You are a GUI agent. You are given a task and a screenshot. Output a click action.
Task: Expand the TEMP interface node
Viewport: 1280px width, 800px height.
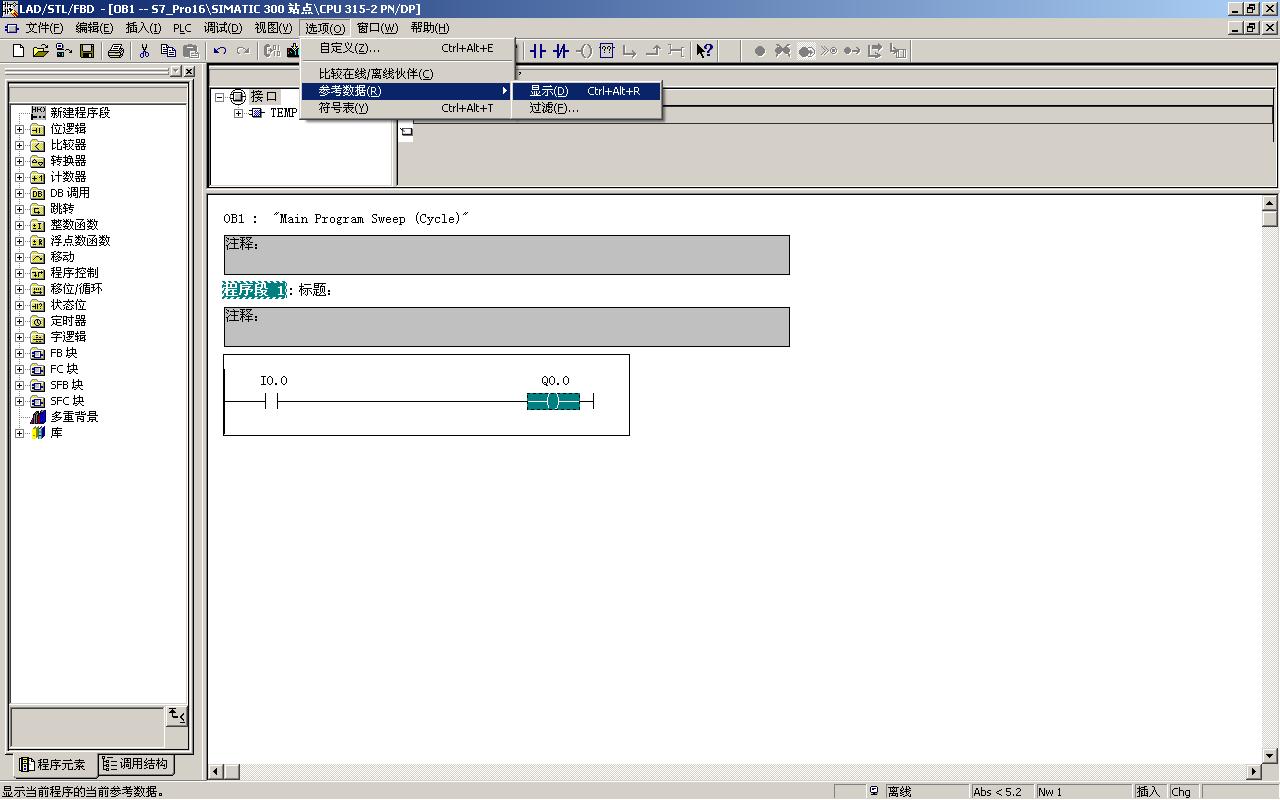pyautogui.click(x=238, y=113)
